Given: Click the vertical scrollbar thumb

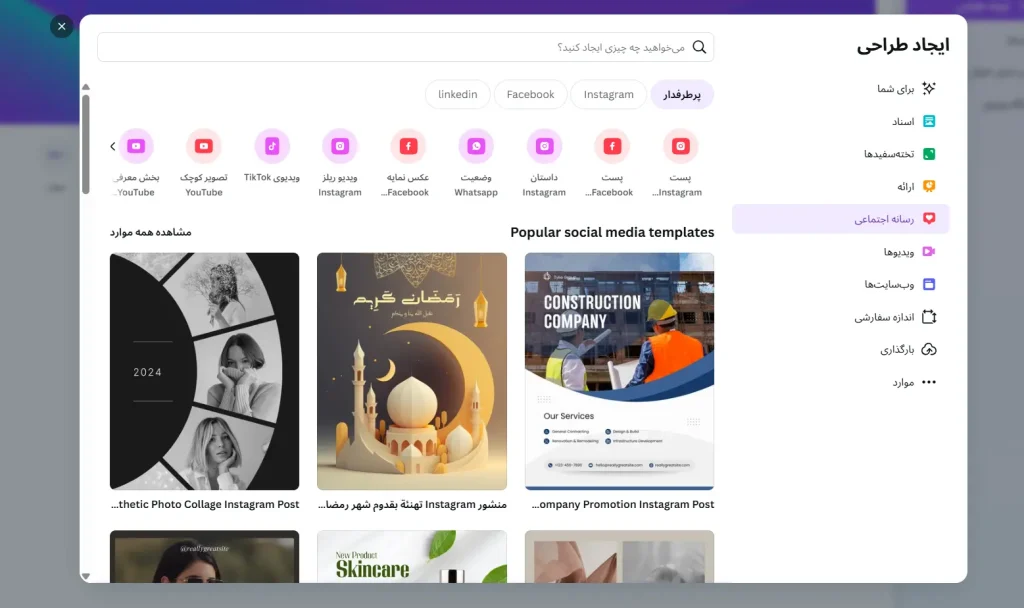Looking at the screenshot, I should coord(86,144).
